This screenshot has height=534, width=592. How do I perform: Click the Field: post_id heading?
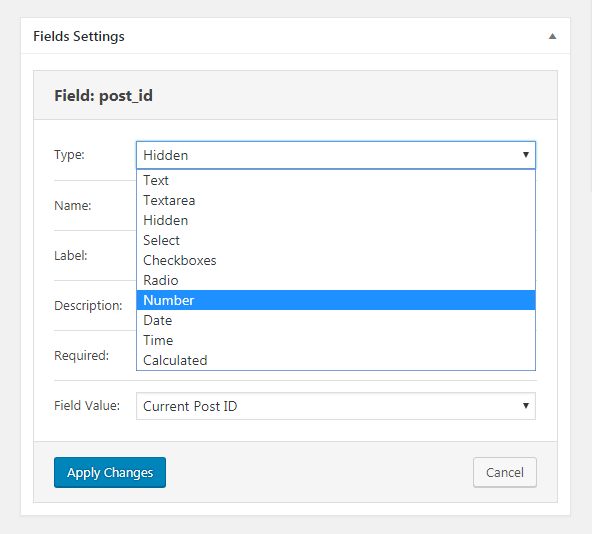coord(103,96)
